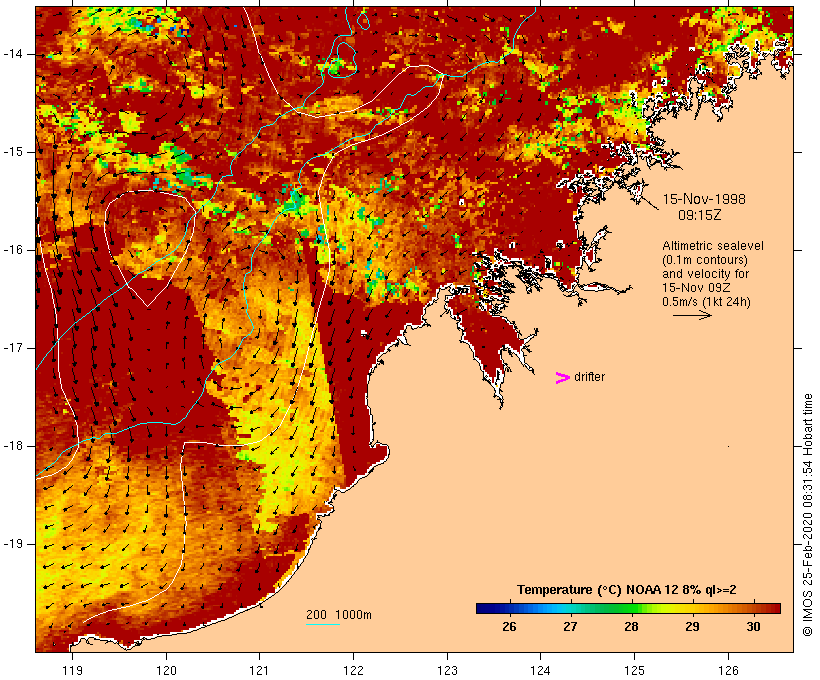820x680 pixels.
Task: Click the longitude axis label '121'
Action: click(x=259, y=670)
